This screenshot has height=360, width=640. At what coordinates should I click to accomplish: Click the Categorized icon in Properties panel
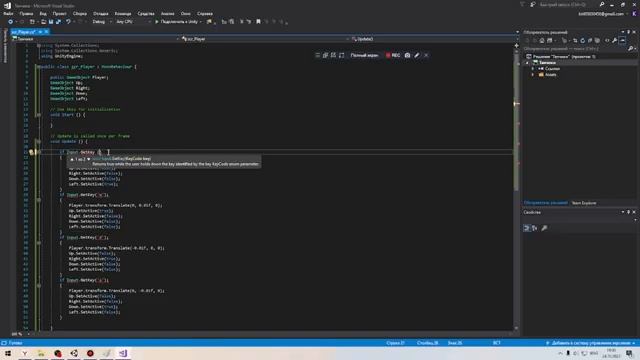[527, 228]
